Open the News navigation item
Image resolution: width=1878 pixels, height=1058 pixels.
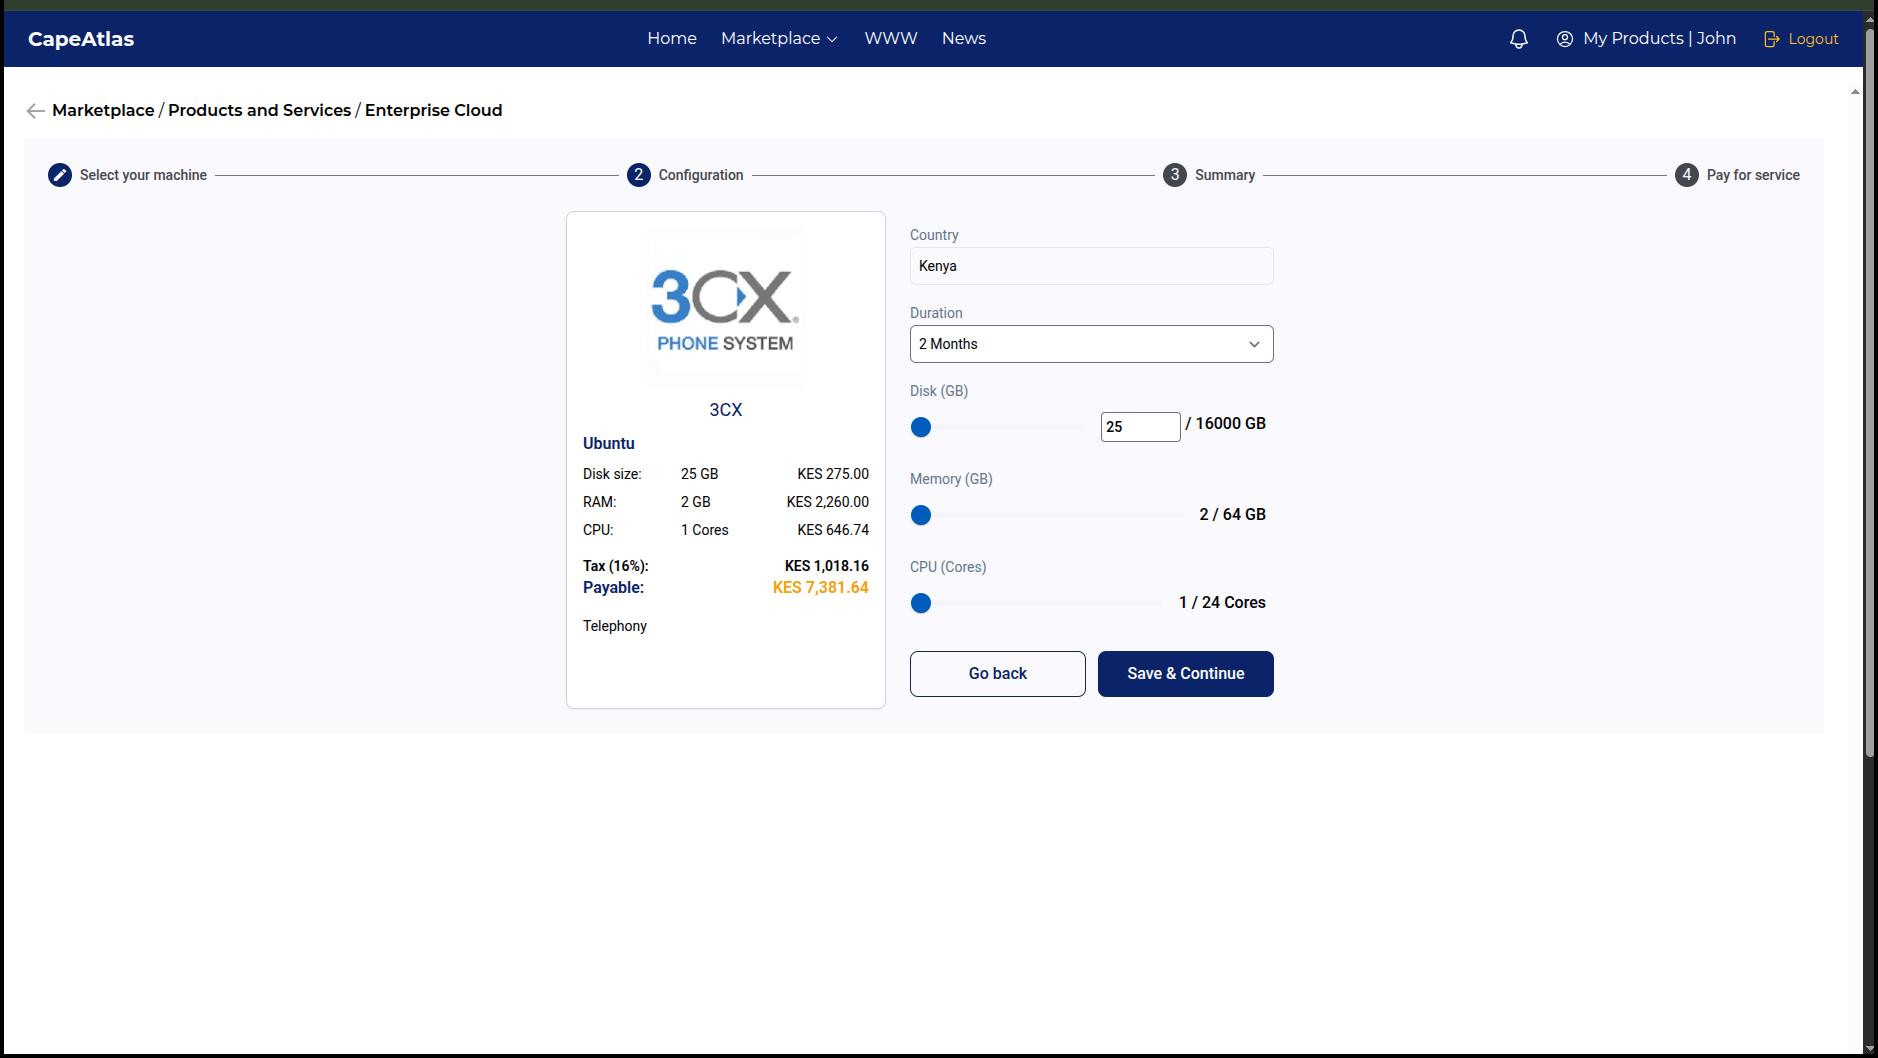click(964, 38)
